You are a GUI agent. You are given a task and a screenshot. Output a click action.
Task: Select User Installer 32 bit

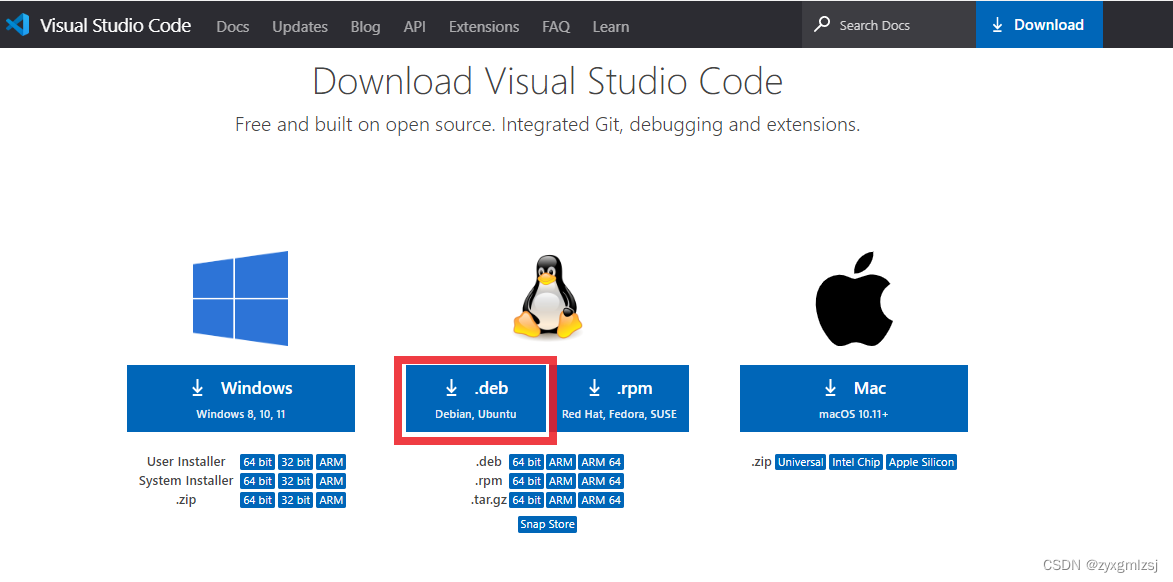click(295, 462)
